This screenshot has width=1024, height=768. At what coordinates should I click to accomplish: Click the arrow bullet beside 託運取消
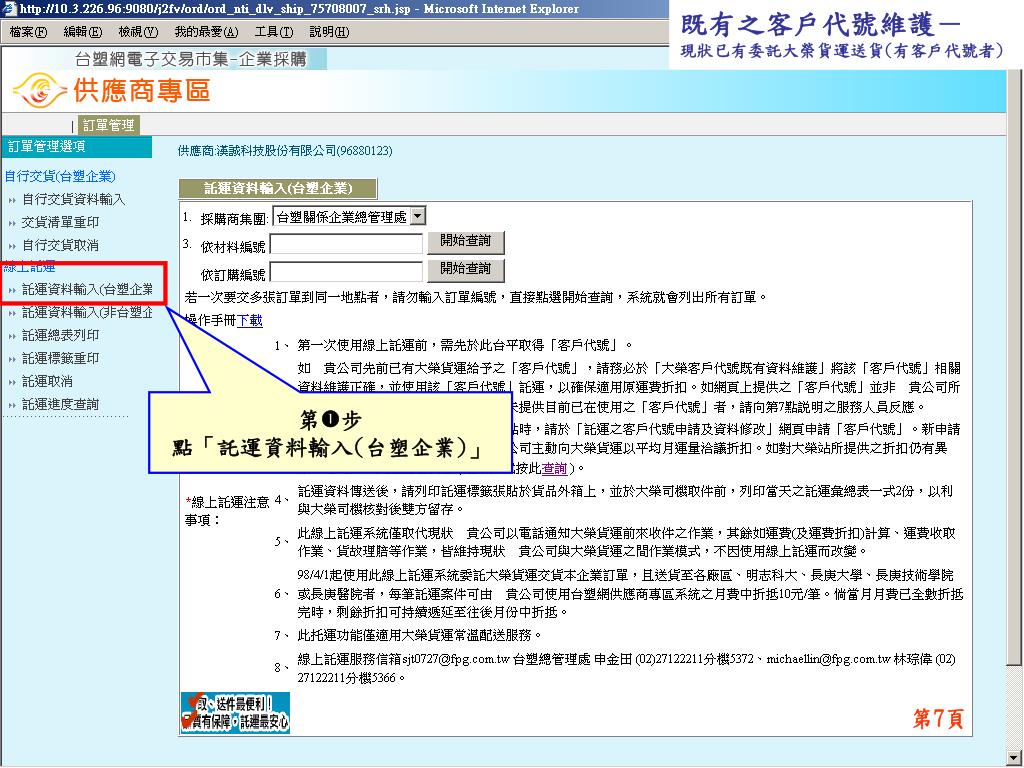tap(12, 382)
